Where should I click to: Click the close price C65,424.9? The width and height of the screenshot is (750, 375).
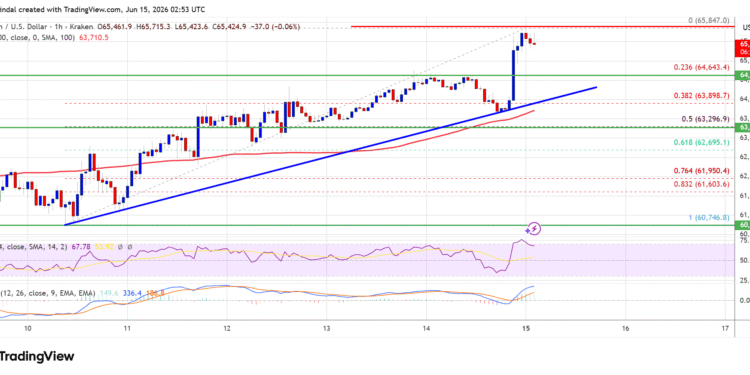[x=228, y=27]
